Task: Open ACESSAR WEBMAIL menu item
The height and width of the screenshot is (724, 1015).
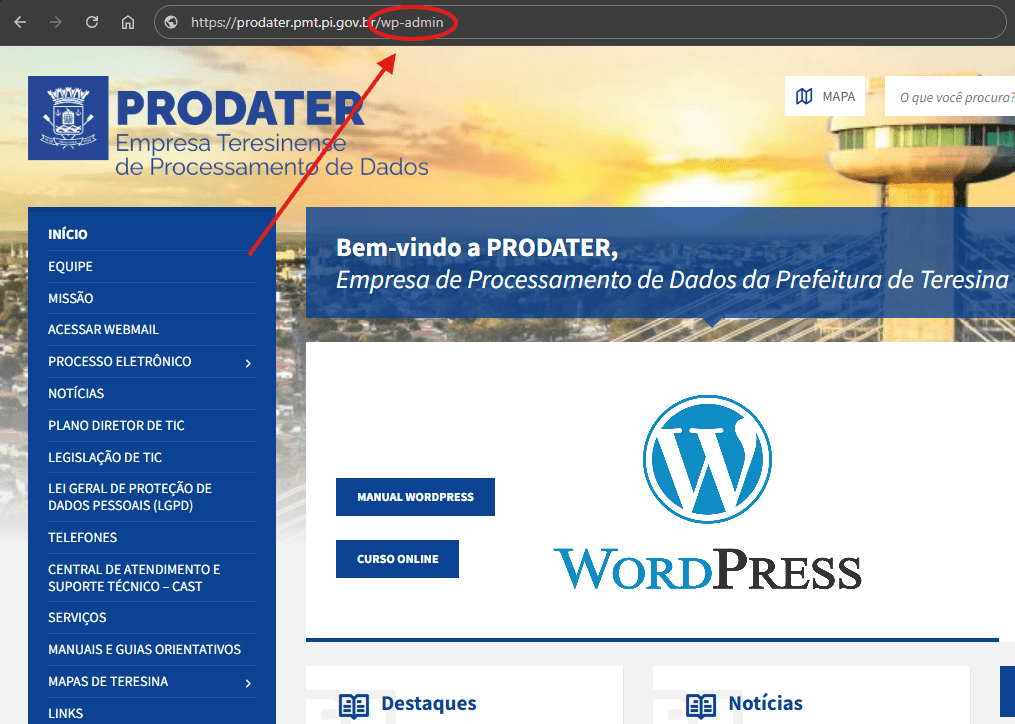Action: (103, 330)
